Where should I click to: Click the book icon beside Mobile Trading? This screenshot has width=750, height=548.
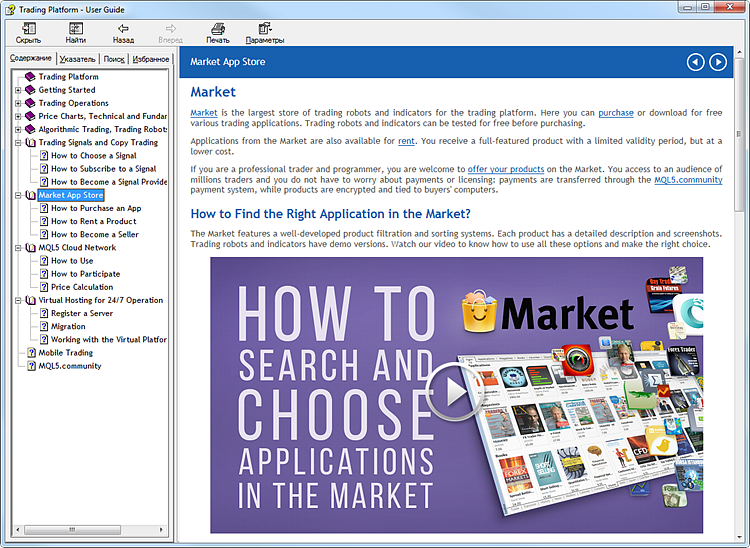[x=30, y=353]
